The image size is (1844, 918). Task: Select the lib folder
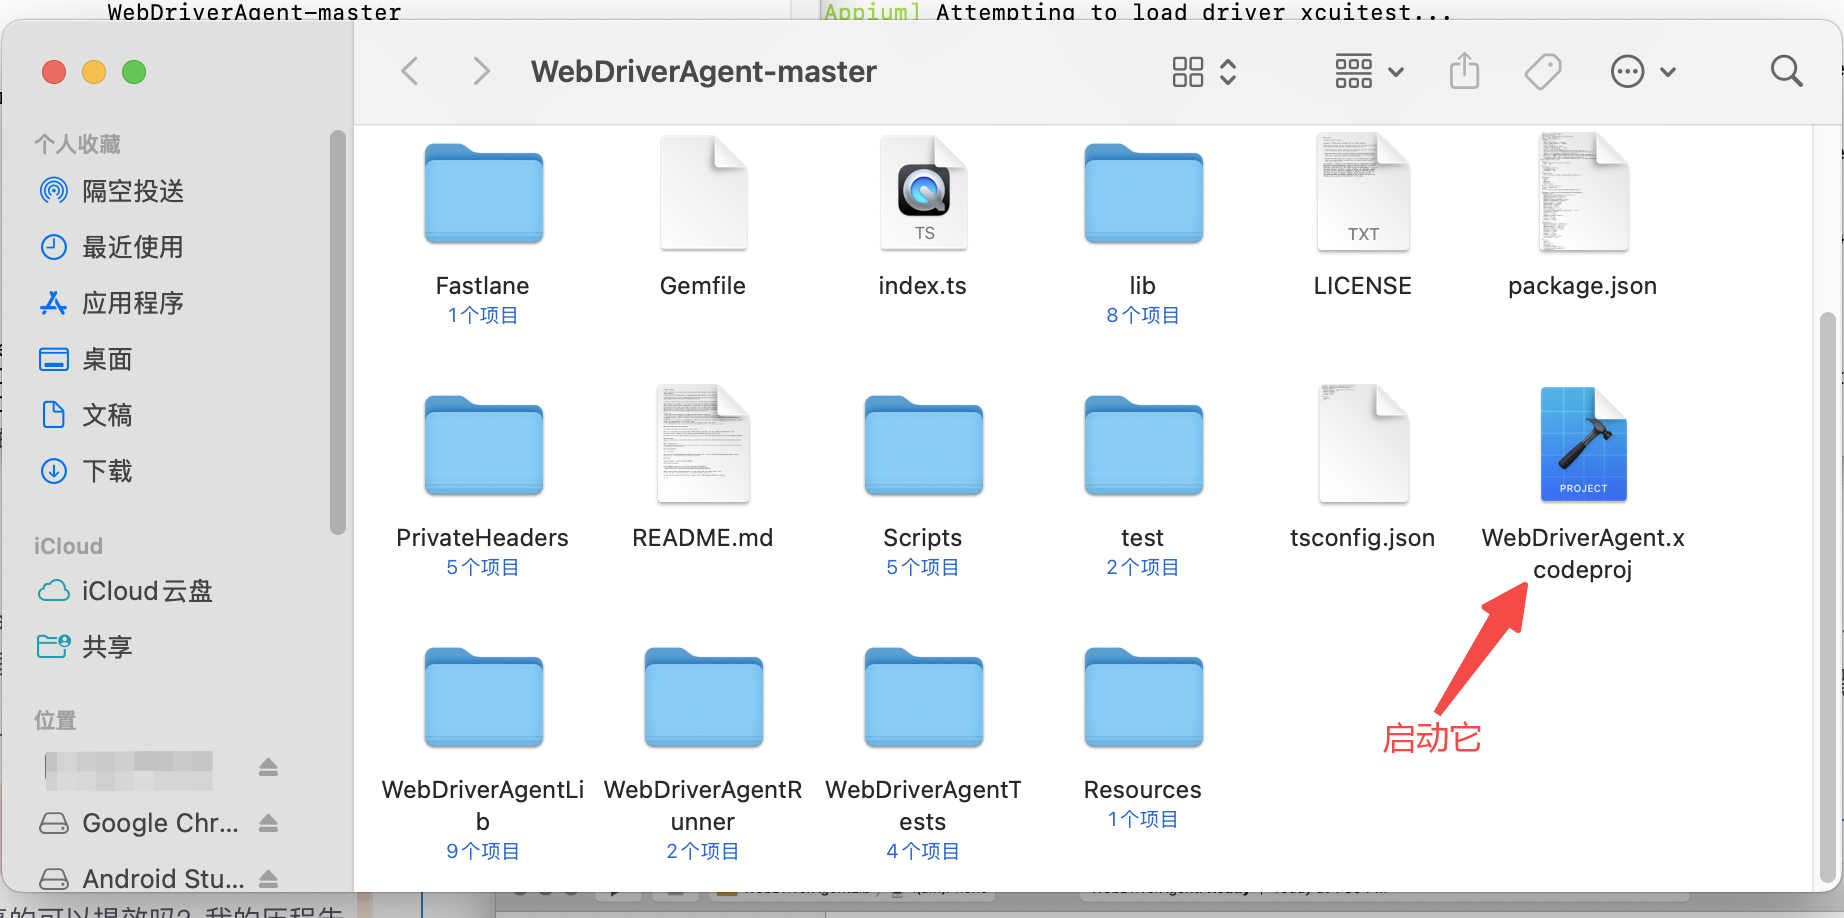[1143, 194]
